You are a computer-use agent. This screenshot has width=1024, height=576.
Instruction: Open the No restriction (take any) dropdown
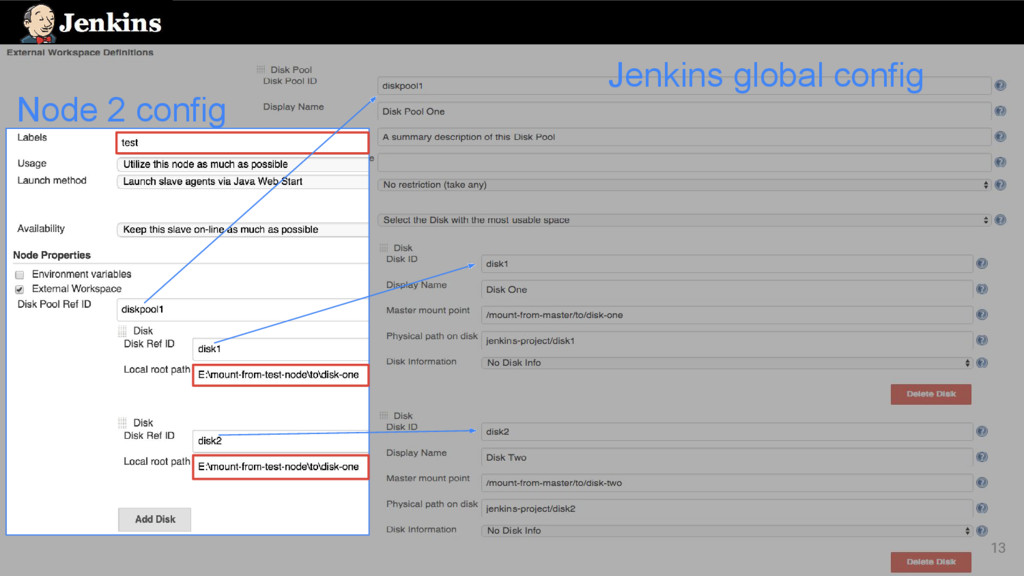pos(684,185)
